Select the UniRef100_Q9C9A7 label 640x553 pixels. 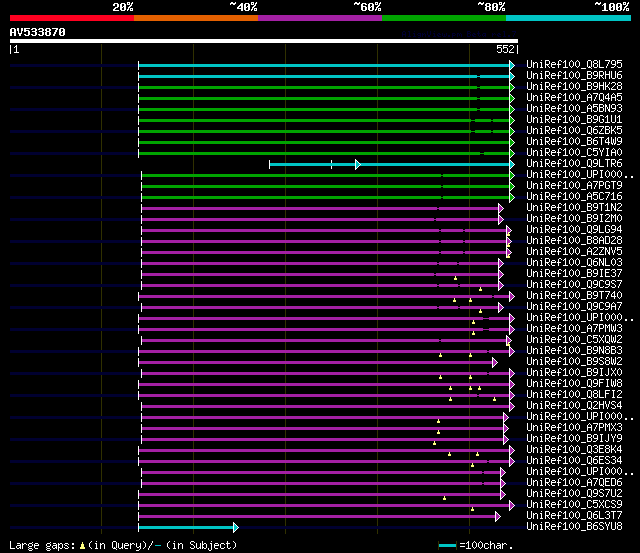pyautogui.click(x=574, y=307)
